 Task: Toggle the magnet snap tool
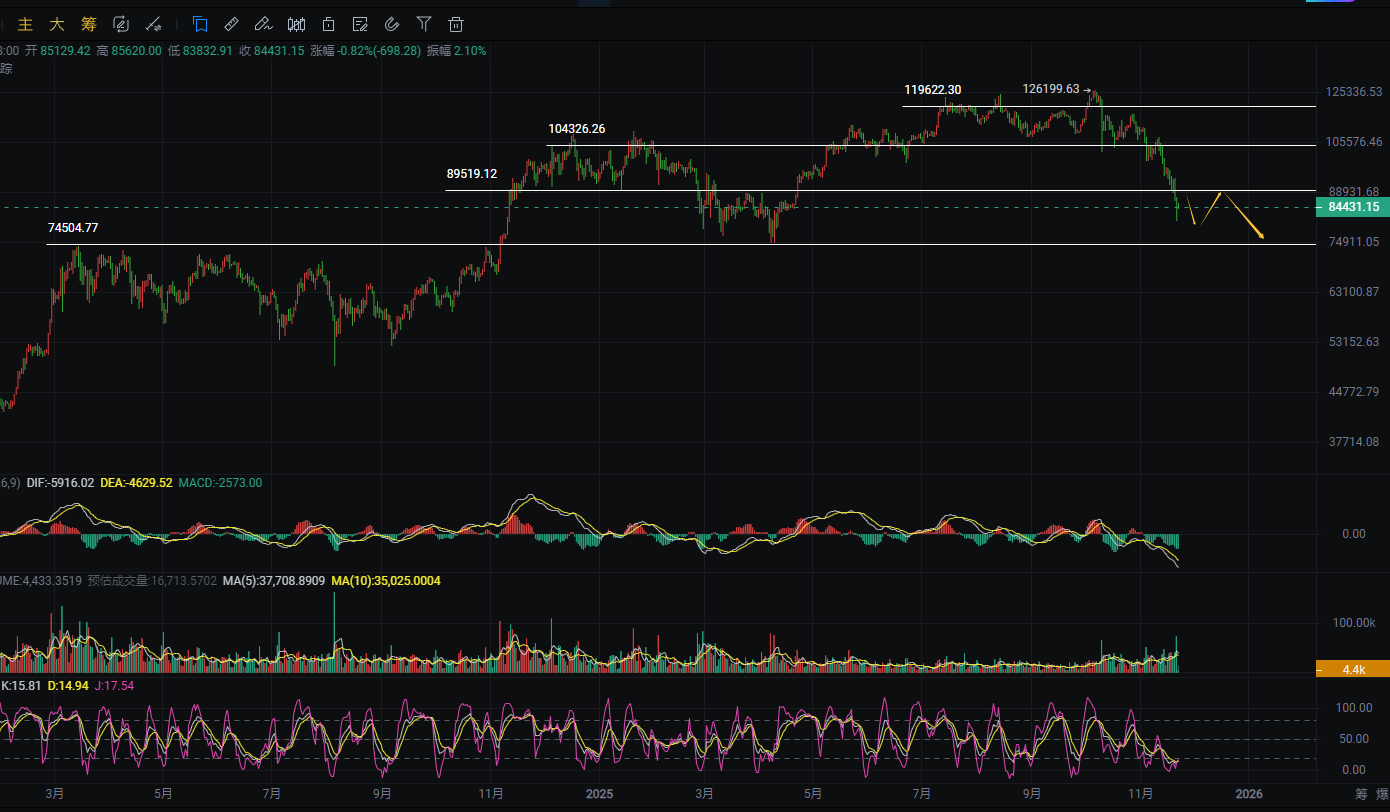(392, 24)
